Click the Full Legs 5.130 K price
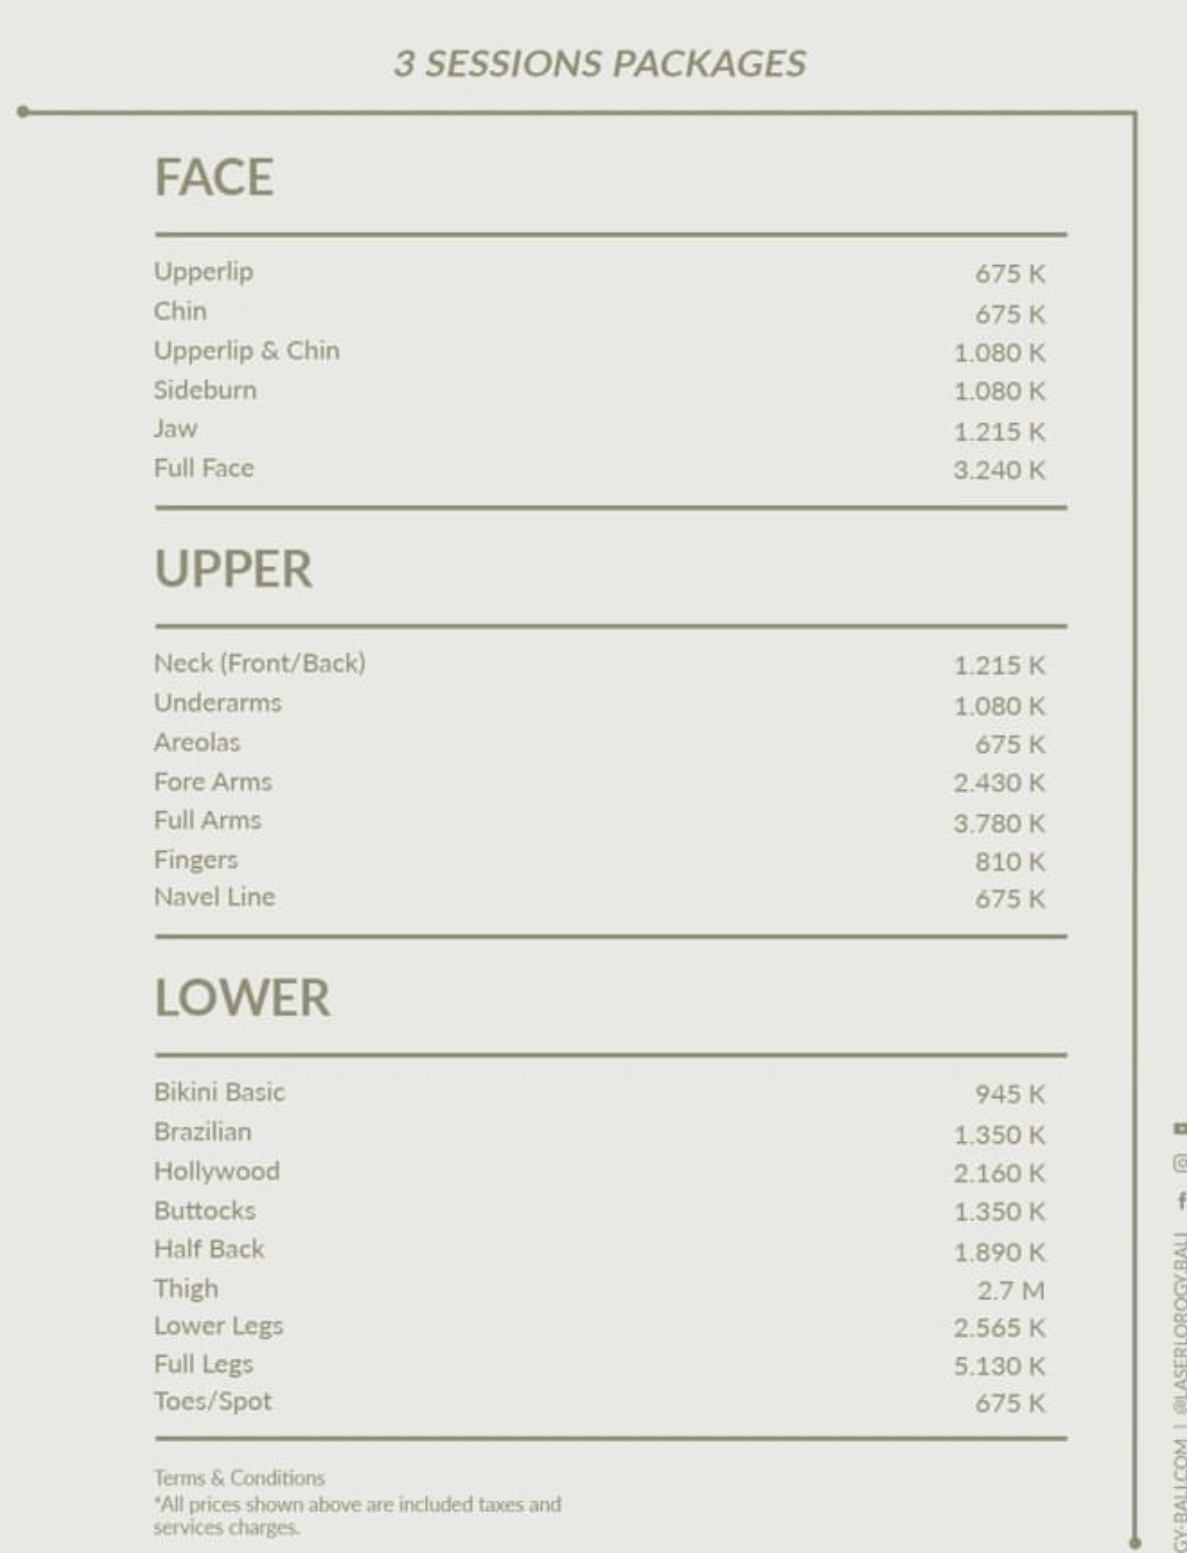The height and width of the screenshot is (1553, 1187). pos(999,1366)
